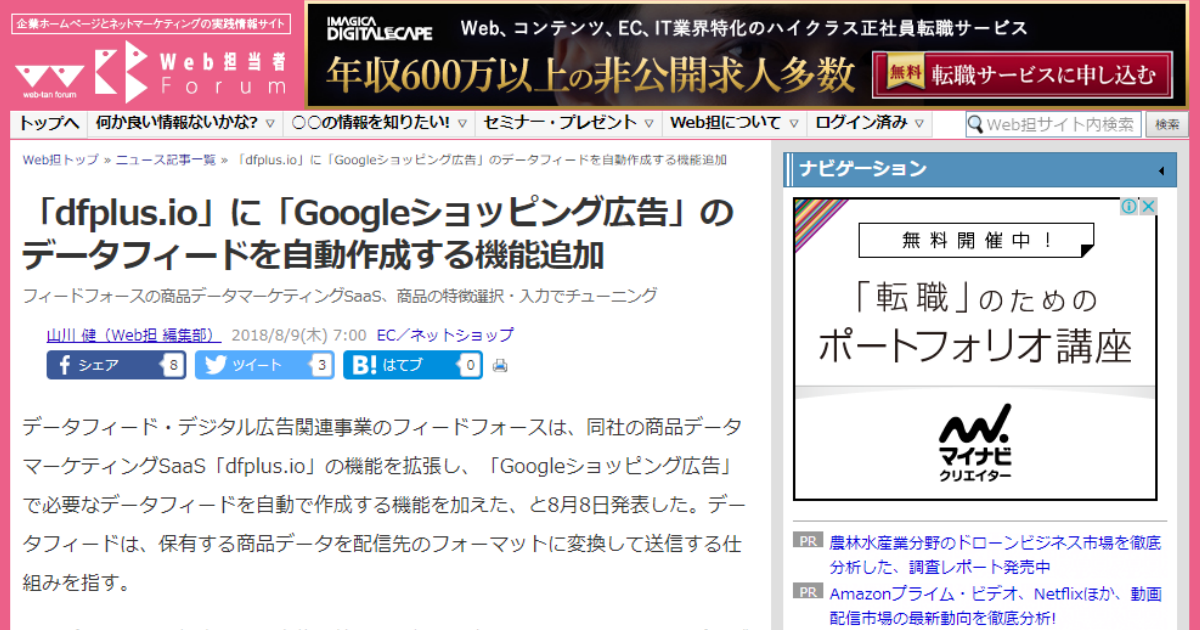Click the tweet count 3
The width and height of the screenshot is (1200, 630).
click(321, 365)
